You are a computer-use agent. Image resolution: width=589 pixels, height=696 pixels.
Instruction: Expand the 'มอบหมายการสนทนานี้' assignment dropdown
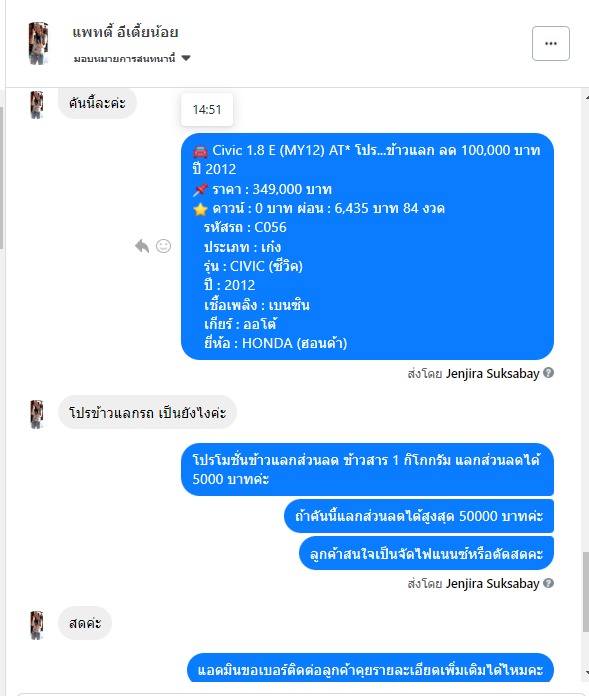[x=132, y=58]
